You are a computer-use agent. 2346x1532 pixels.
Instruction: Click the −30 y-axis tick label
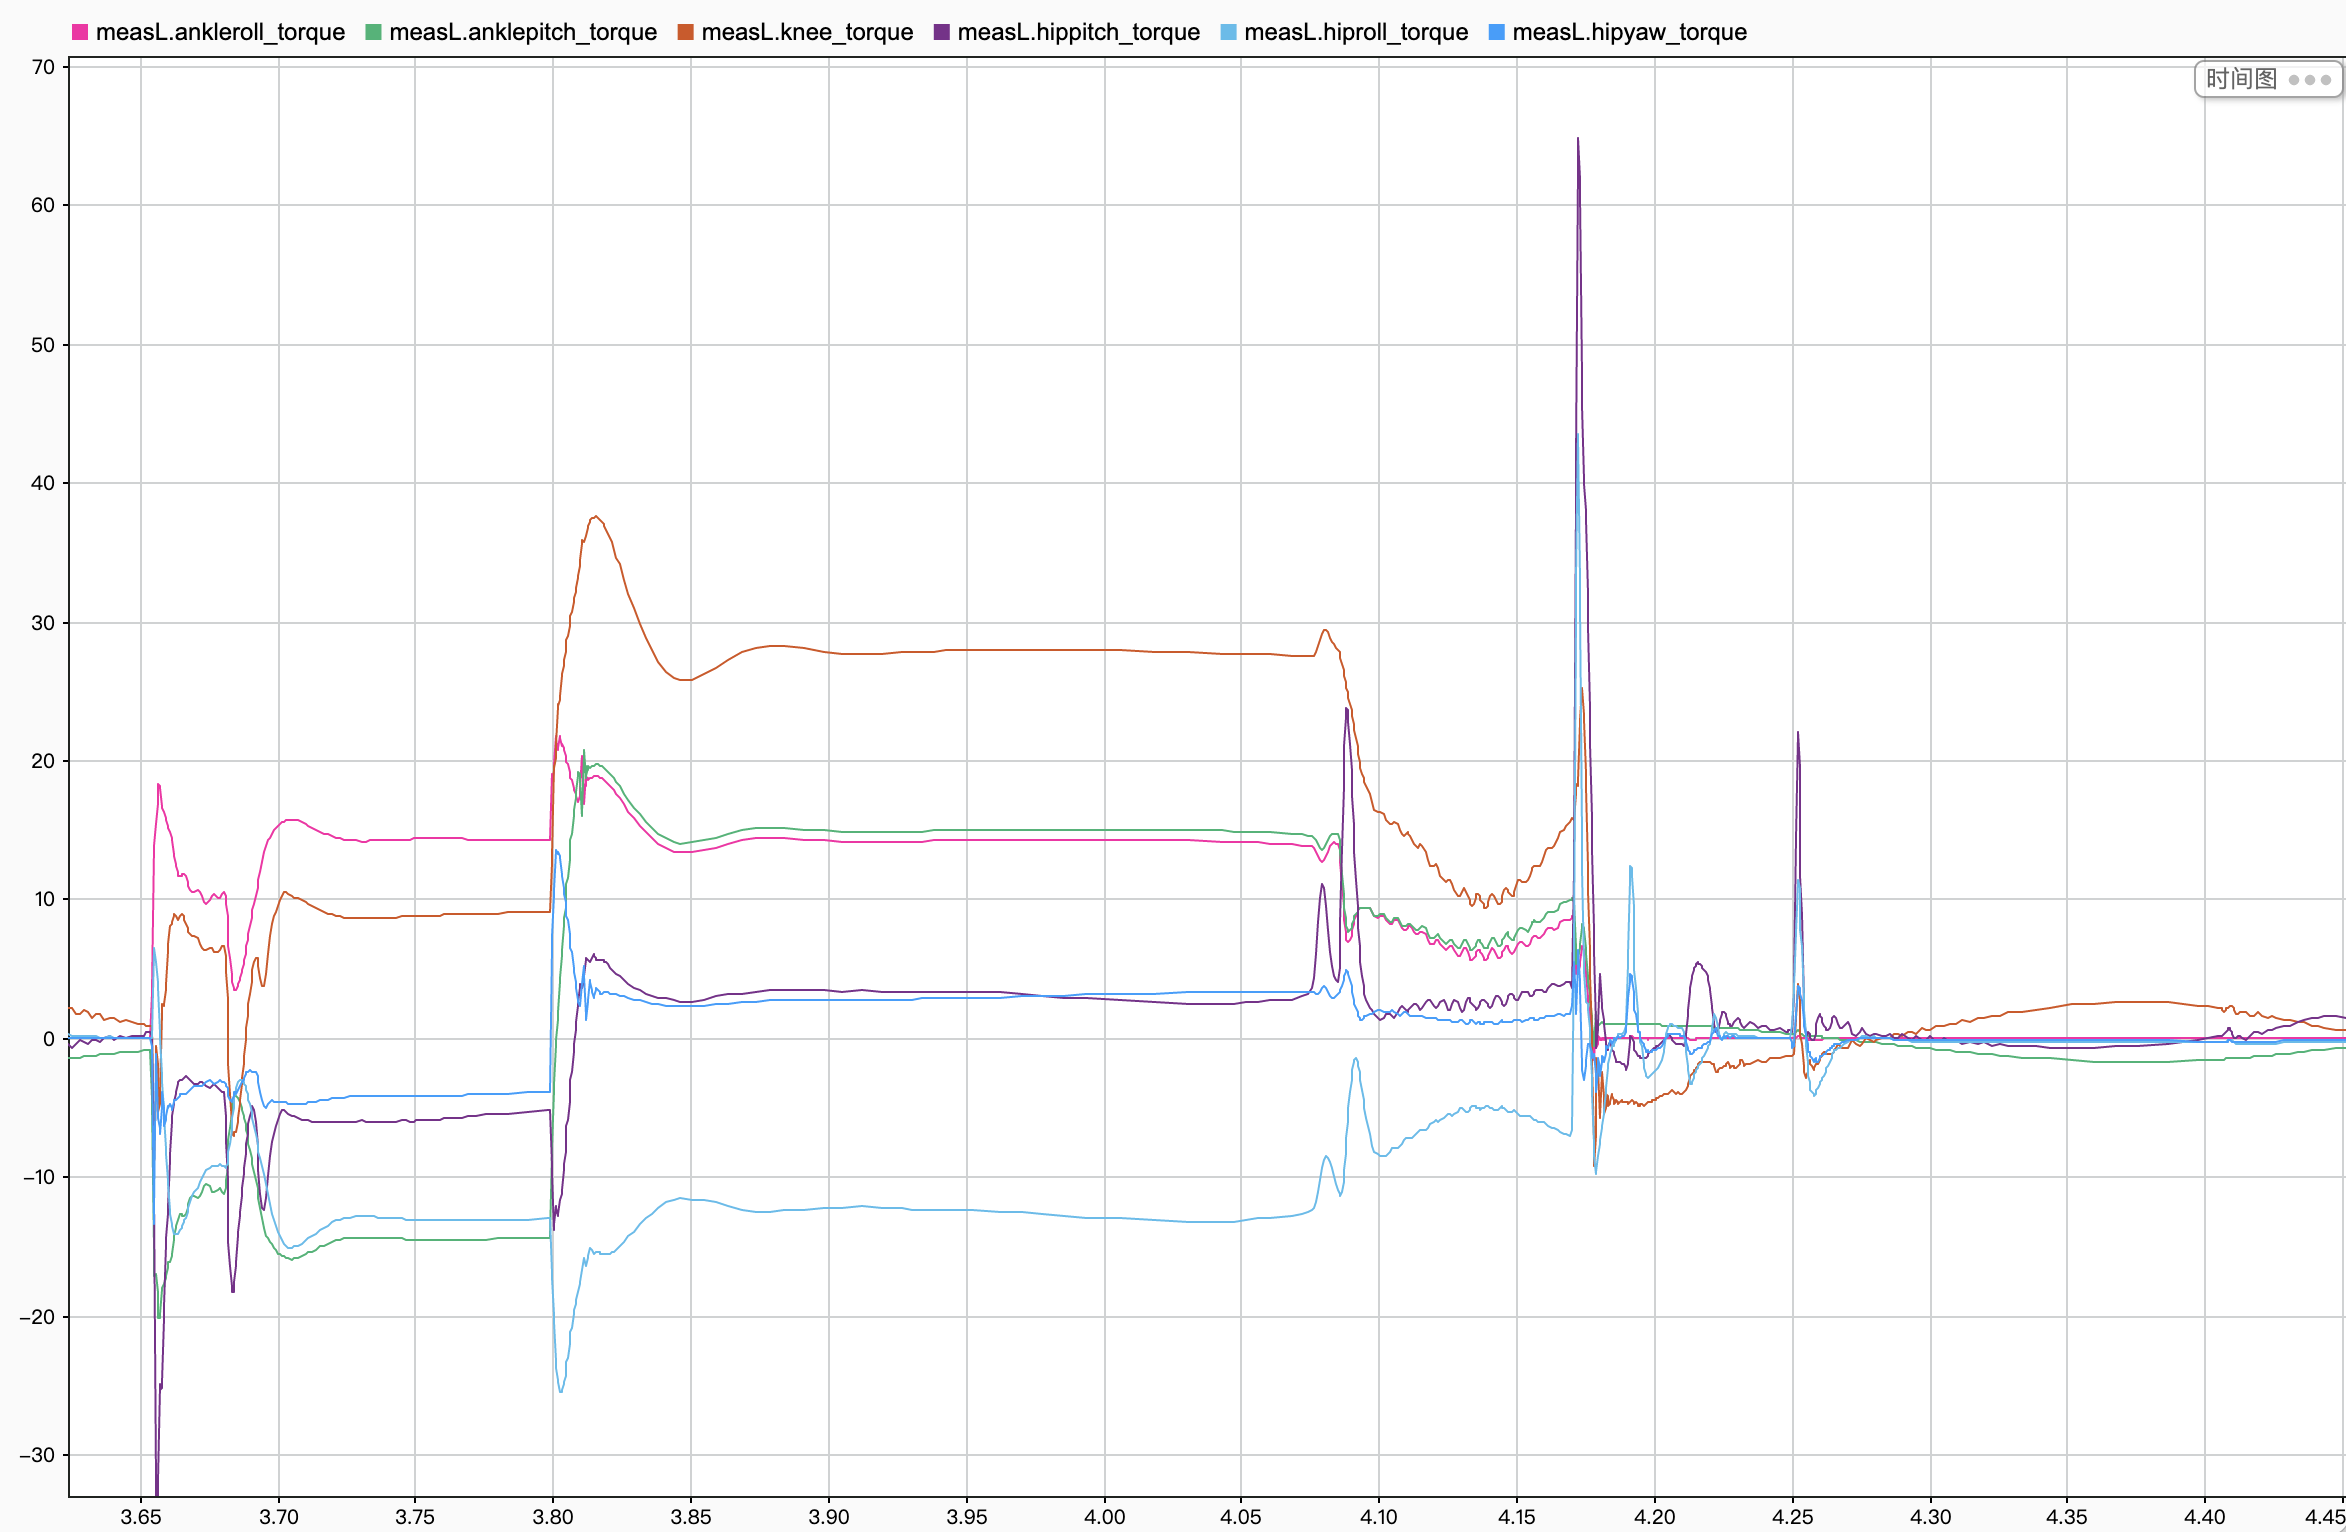tap(37, 1455)
